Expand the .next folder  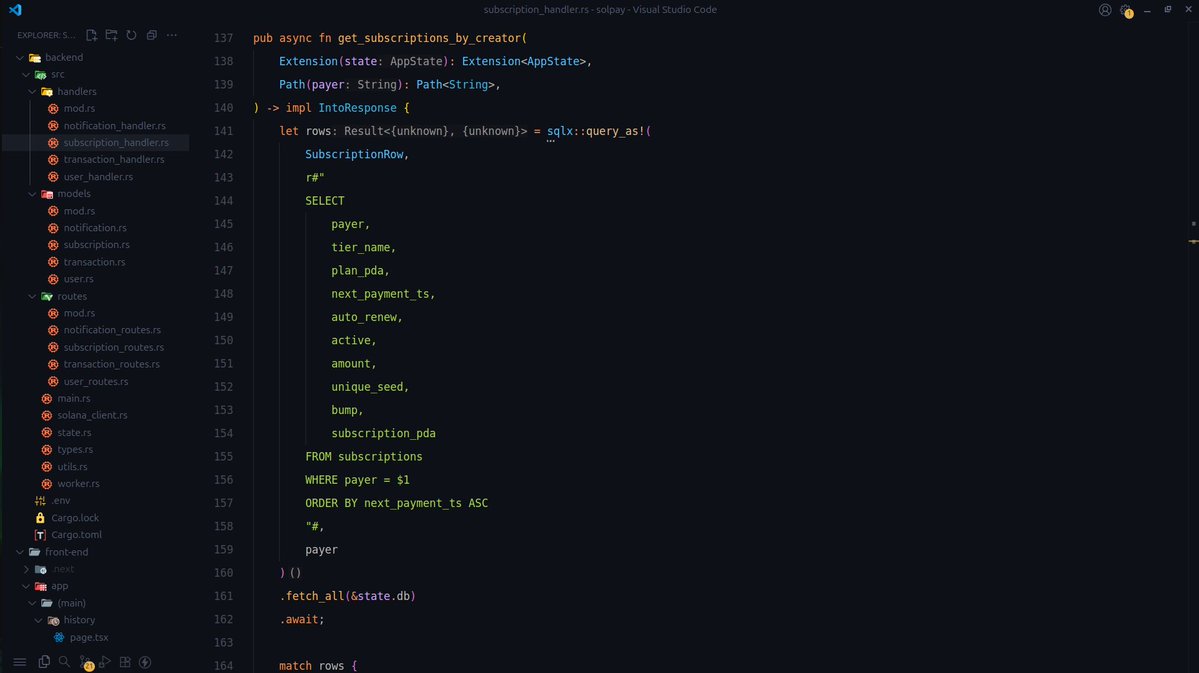coord(26,569)
